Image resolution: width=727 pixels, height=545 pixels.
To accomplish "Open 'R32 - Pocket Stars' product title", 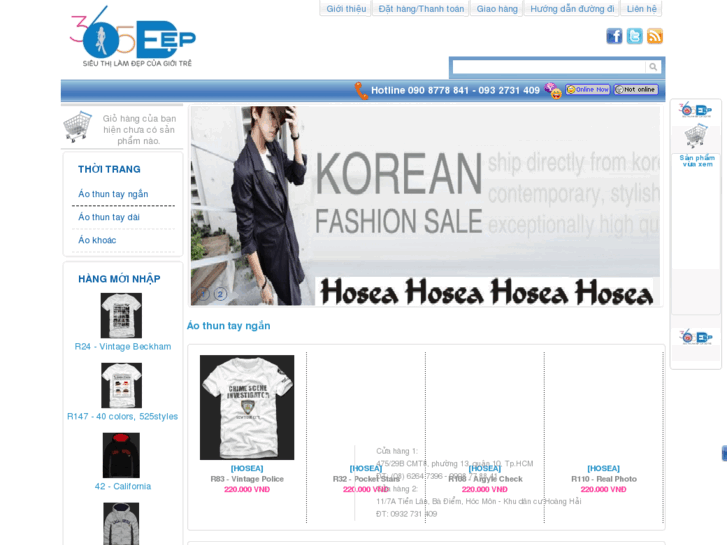I will point(366,479).
